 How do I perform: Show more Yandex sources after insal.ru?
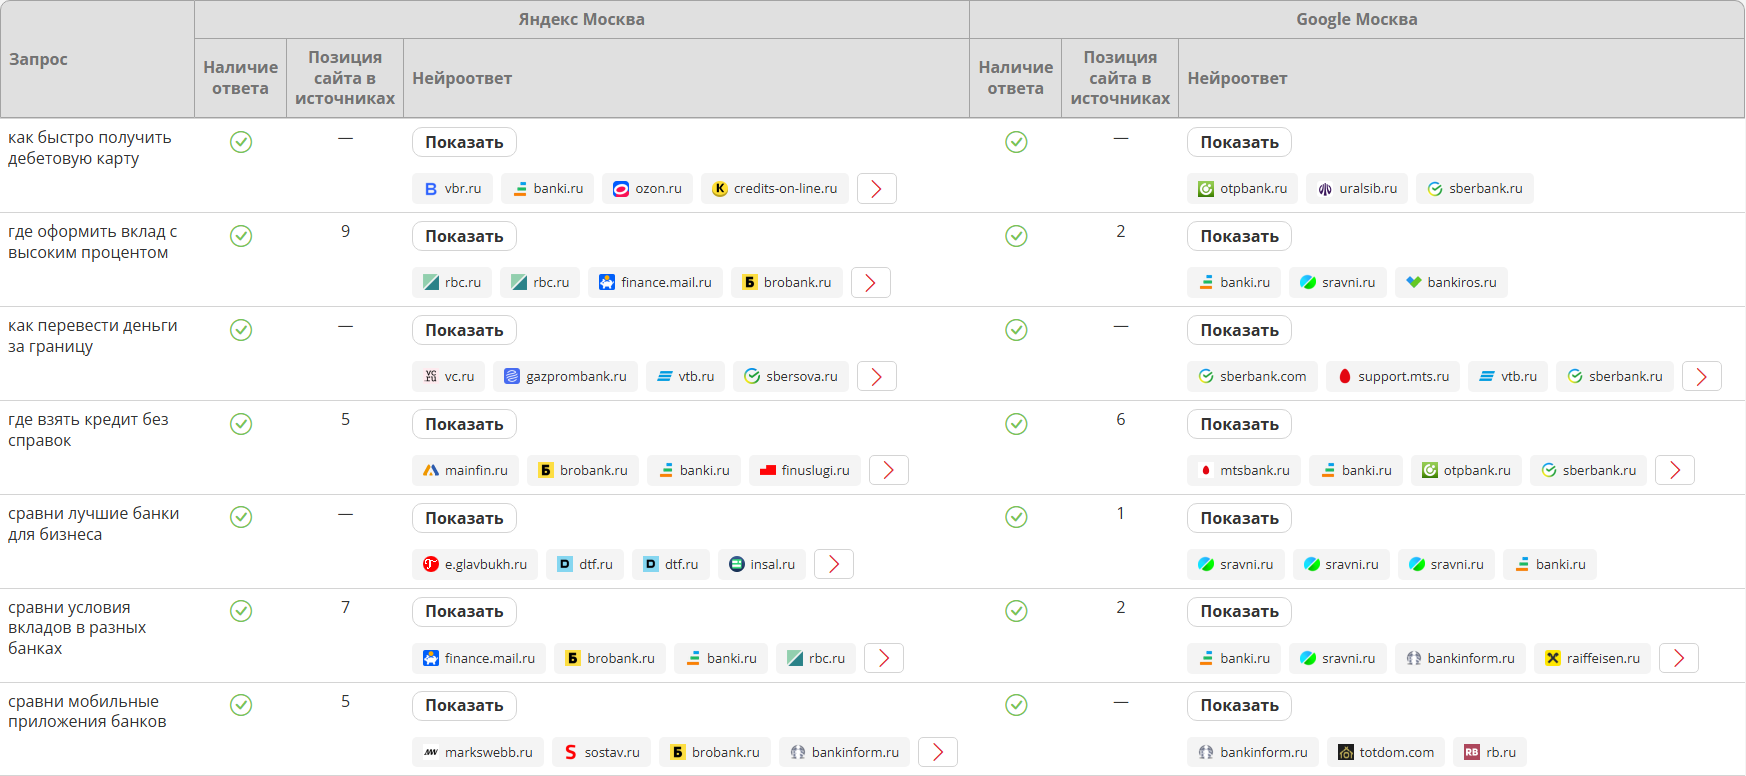(833, 565)
